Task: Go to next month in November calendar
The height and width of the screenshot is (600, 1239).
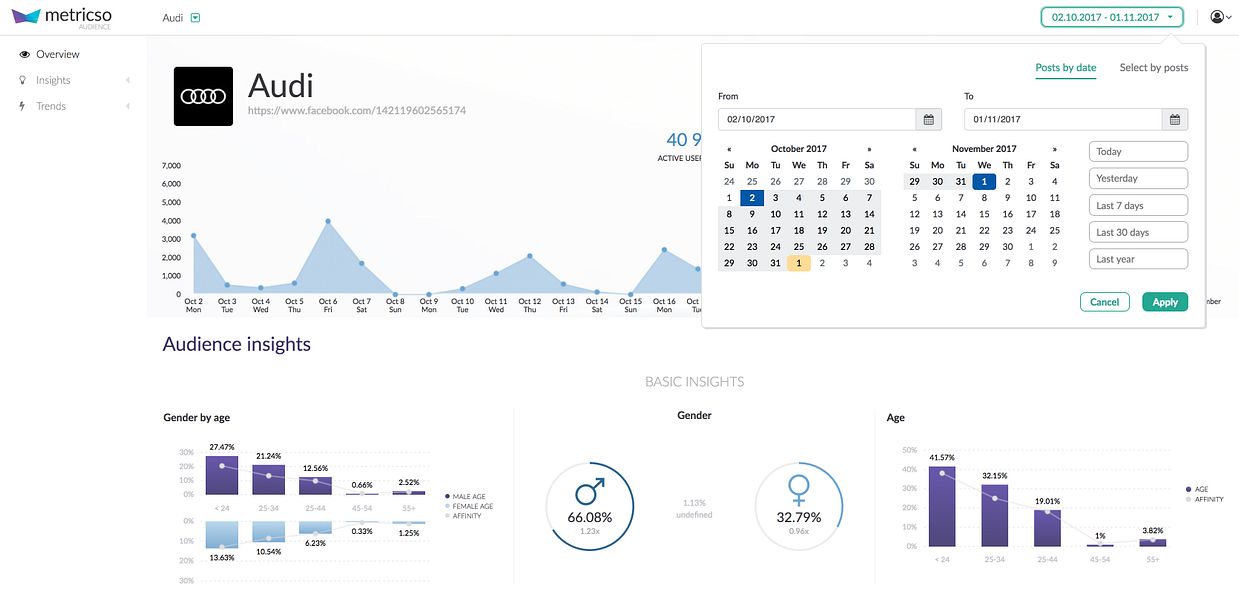Action: (1054, 149)
